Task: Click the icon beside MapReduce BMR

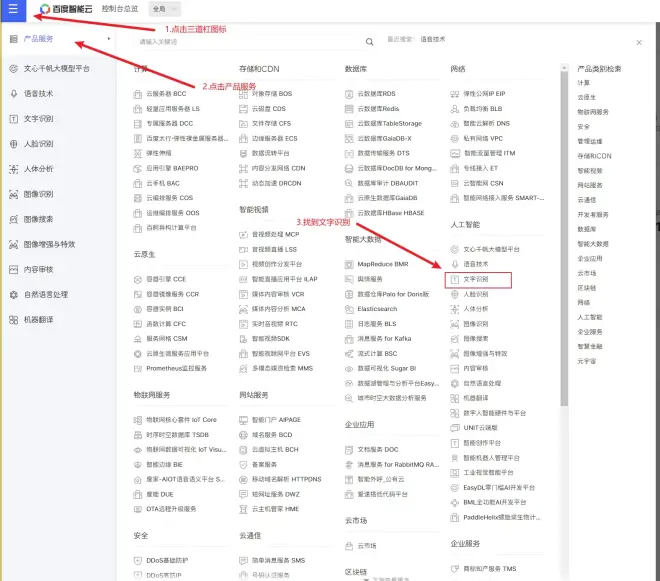Action: (349, 264)
